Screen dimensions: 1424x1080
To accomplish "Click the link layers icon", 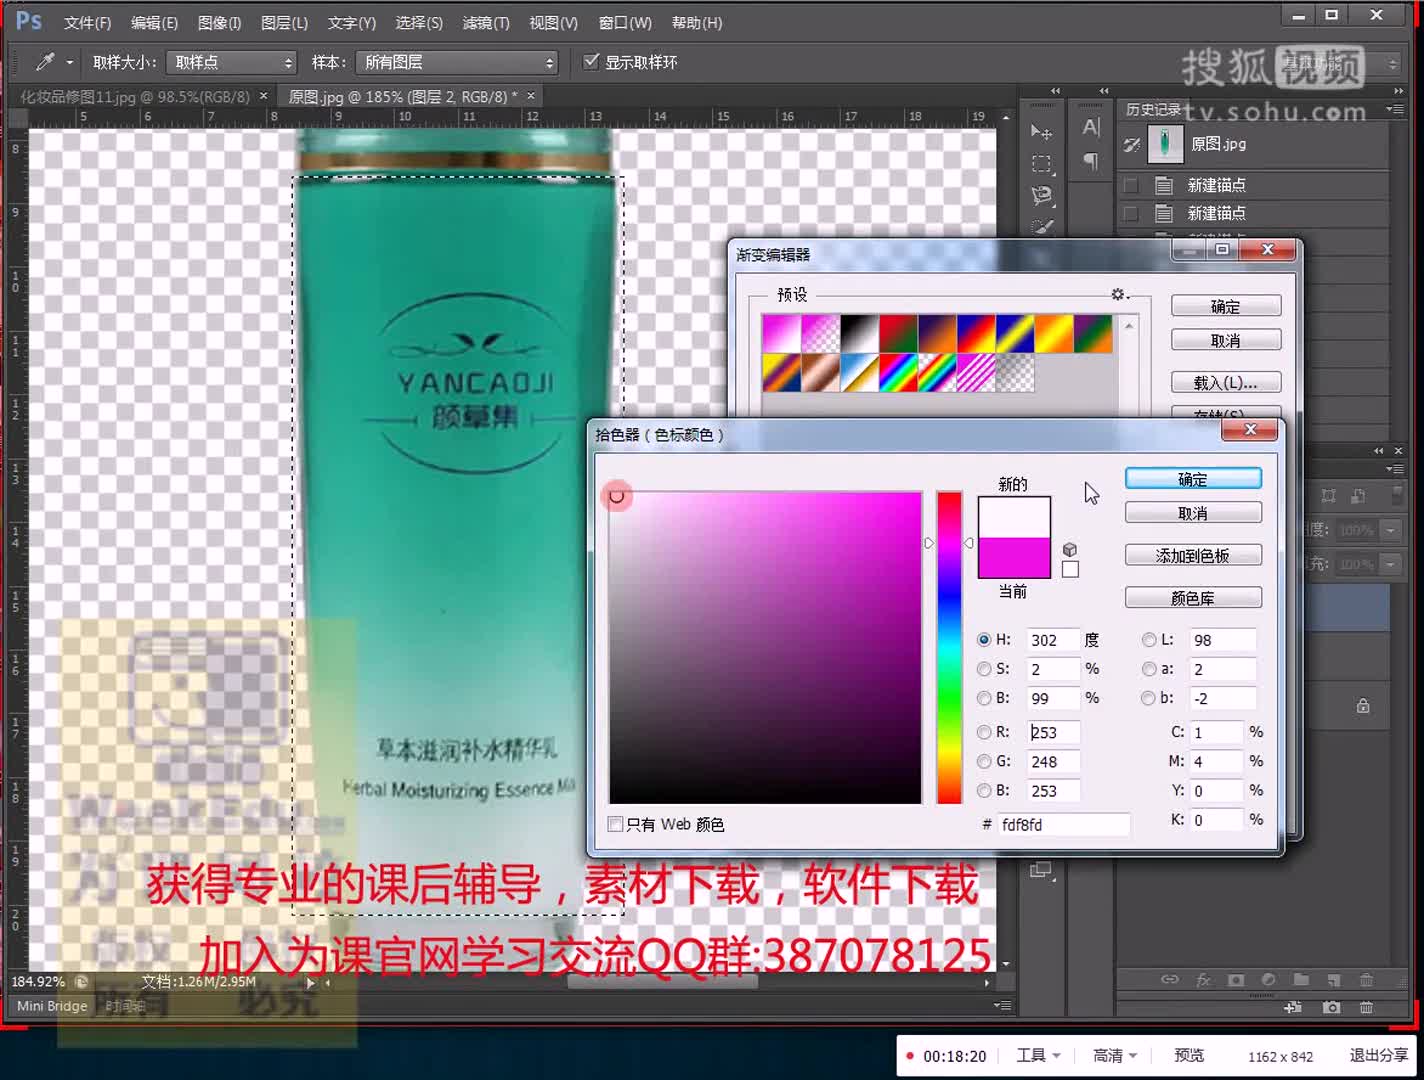I will (x=1169, y=980).
